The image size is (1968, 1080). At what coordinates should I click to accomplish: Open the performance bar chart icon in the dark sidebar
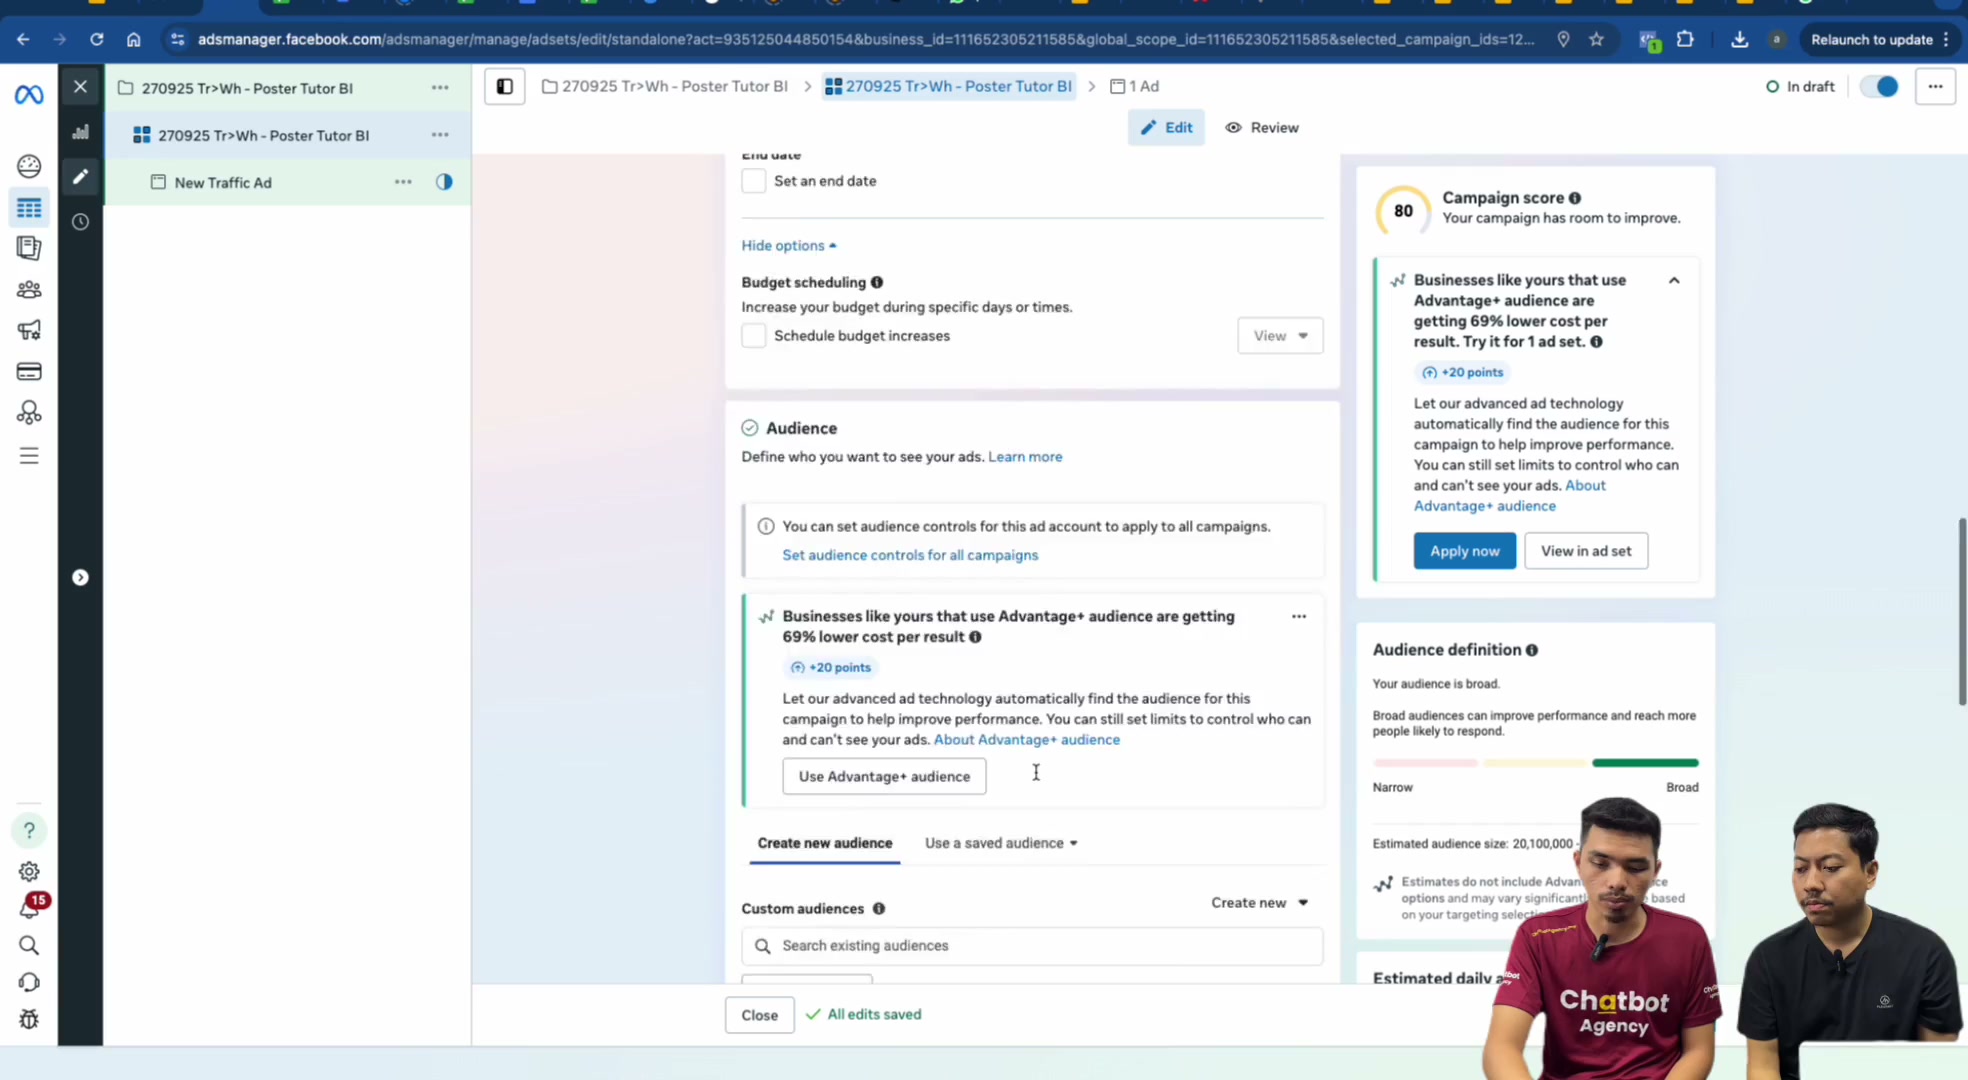tap(81, 132)
